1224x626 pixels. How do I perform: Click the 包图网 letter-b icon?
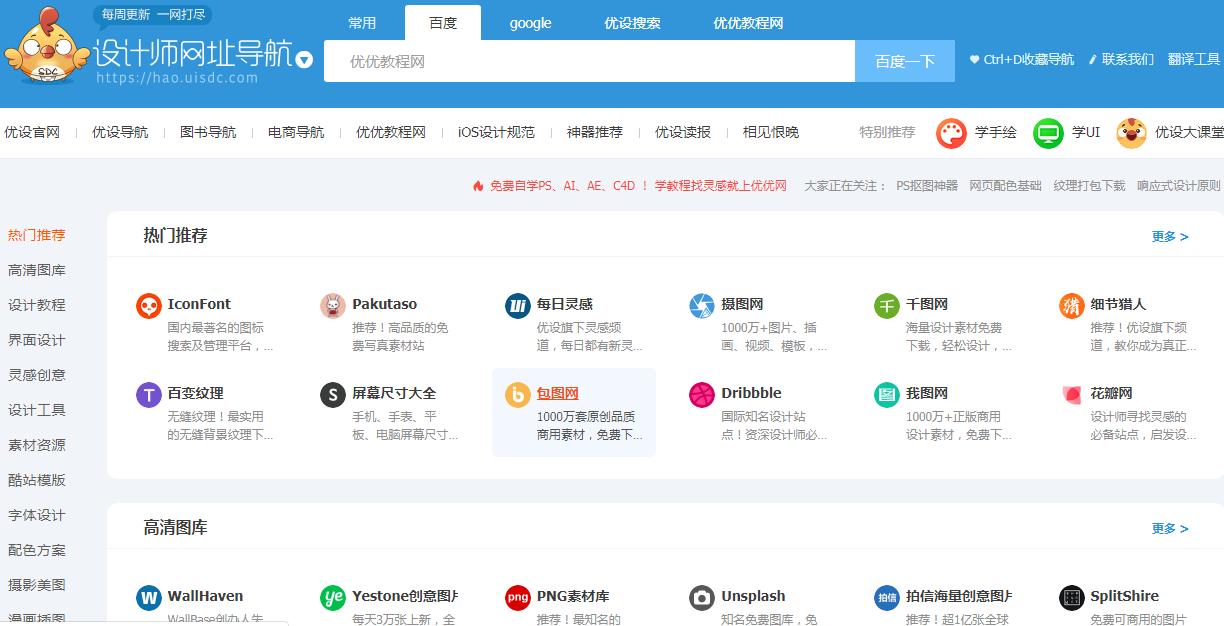pos(518,393)
